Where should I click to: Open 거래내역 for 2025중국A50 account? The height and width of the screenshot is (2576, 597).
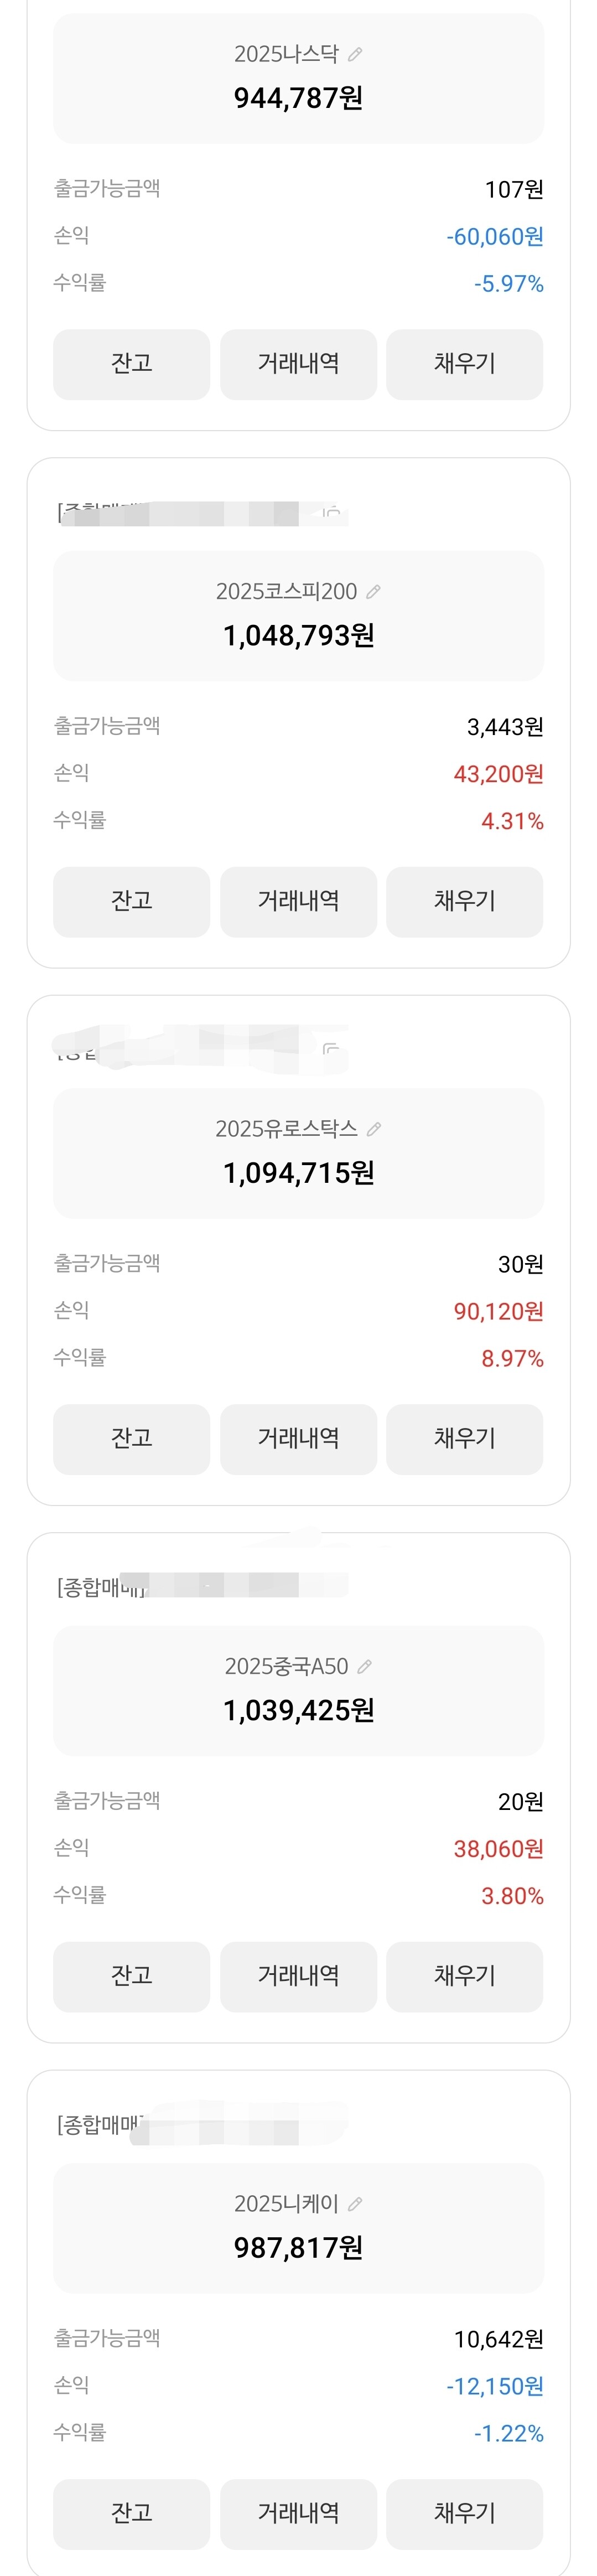(298, 1975)
